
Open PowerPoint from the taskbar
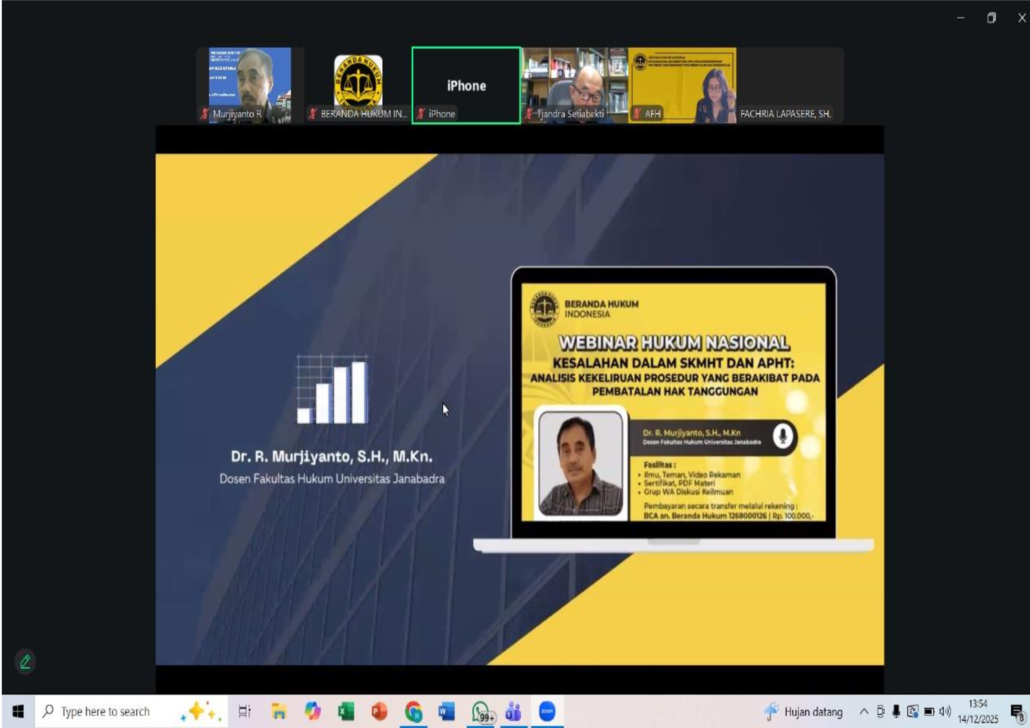click(x=380, y=712)
